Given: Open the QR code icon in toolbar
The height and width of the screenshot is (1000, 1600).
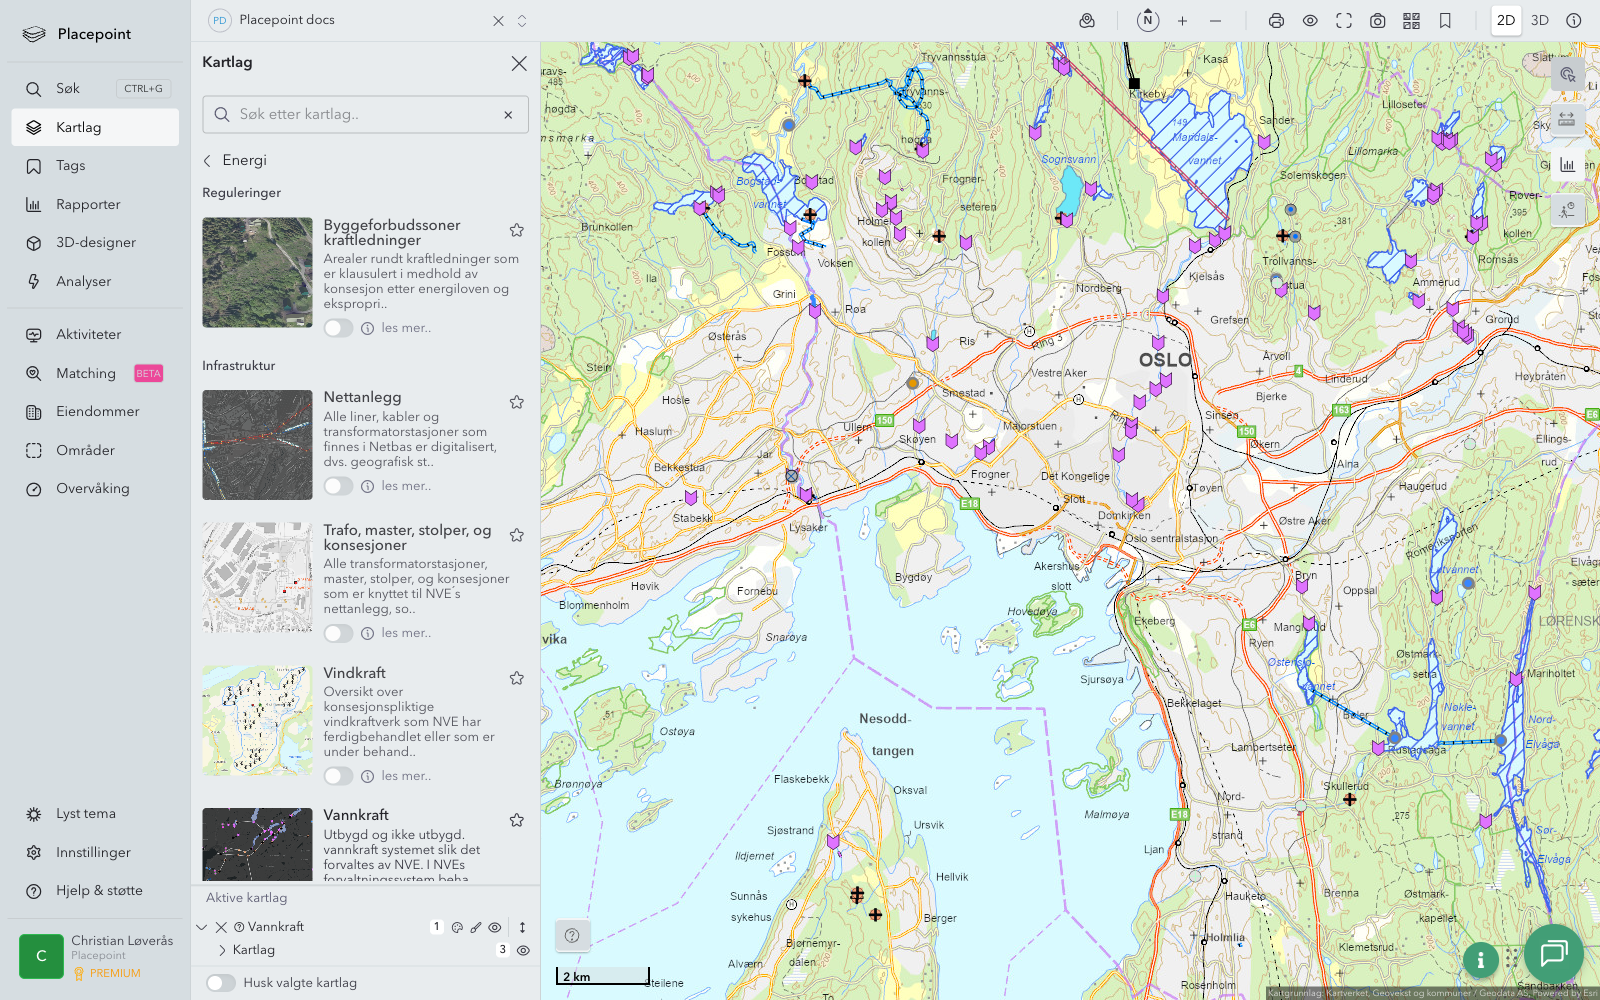Looking at the screenshot, I should coord(1411,21).
